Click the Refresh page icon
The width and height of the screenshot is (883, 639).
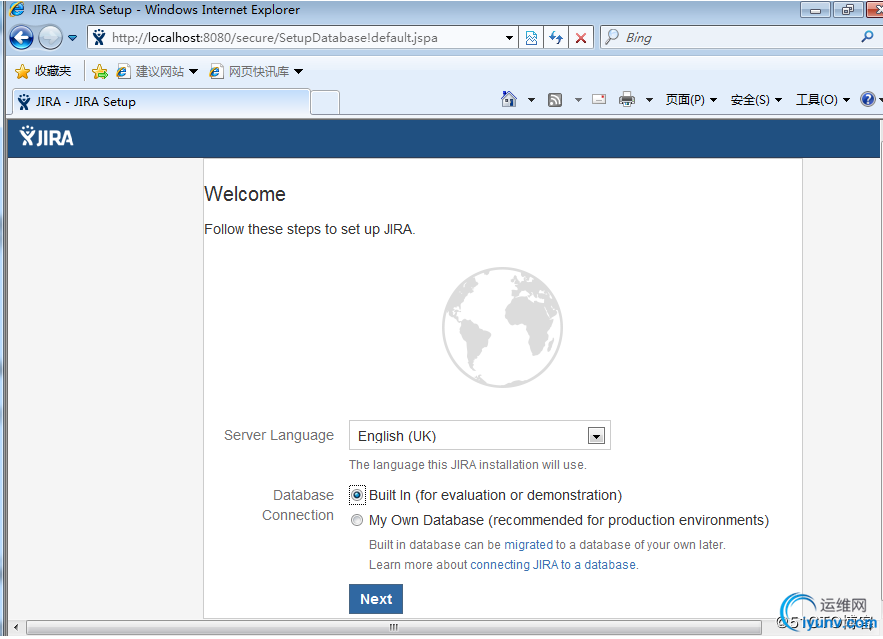click(556, 38)
